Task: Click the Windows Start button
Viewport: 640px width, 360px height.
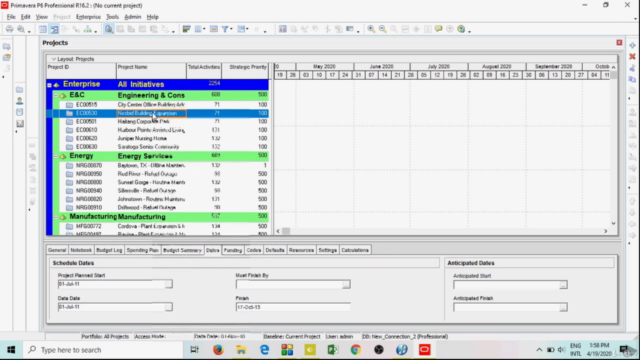Action: [11, 350]
